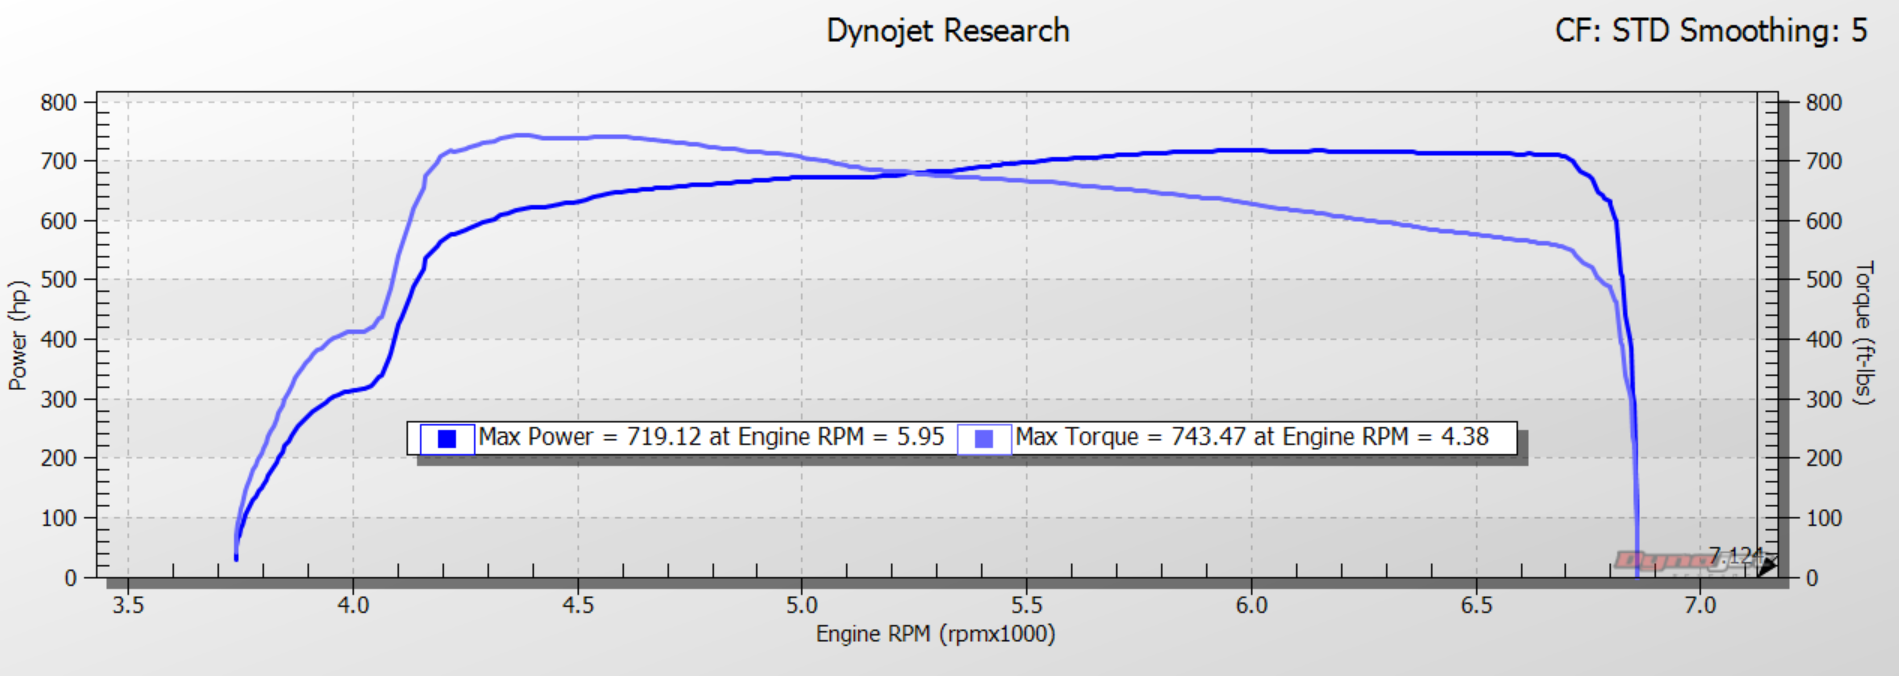1899x676 pixels.
Task: Click the 3.5 tick label on RPM axis
Action: tap(128, 605)
